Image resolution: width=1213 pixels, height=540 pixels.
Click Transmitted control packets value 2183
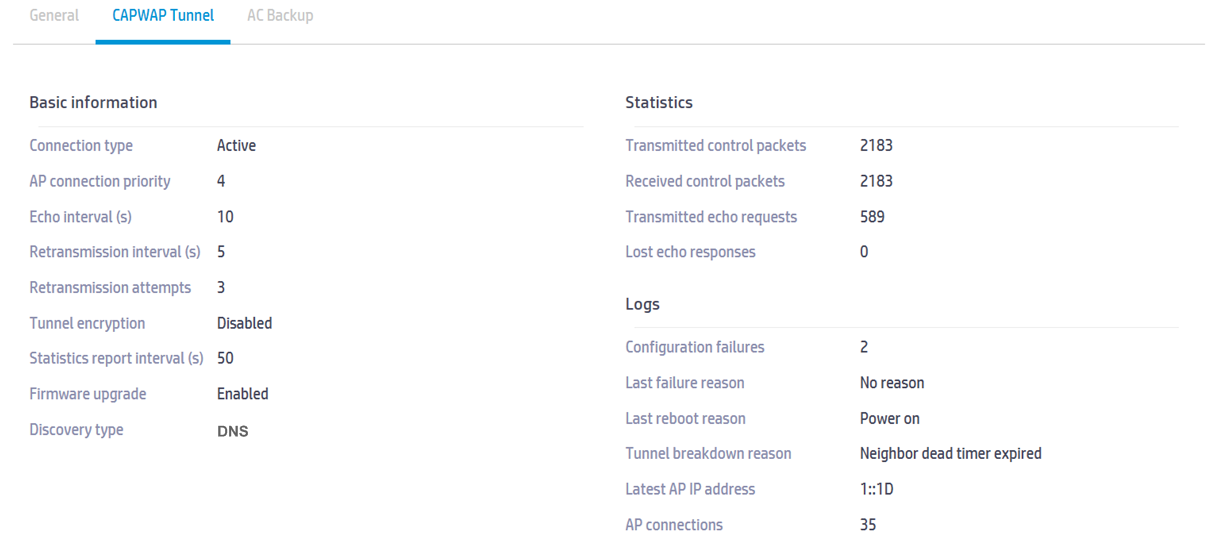tap(876, 146)
